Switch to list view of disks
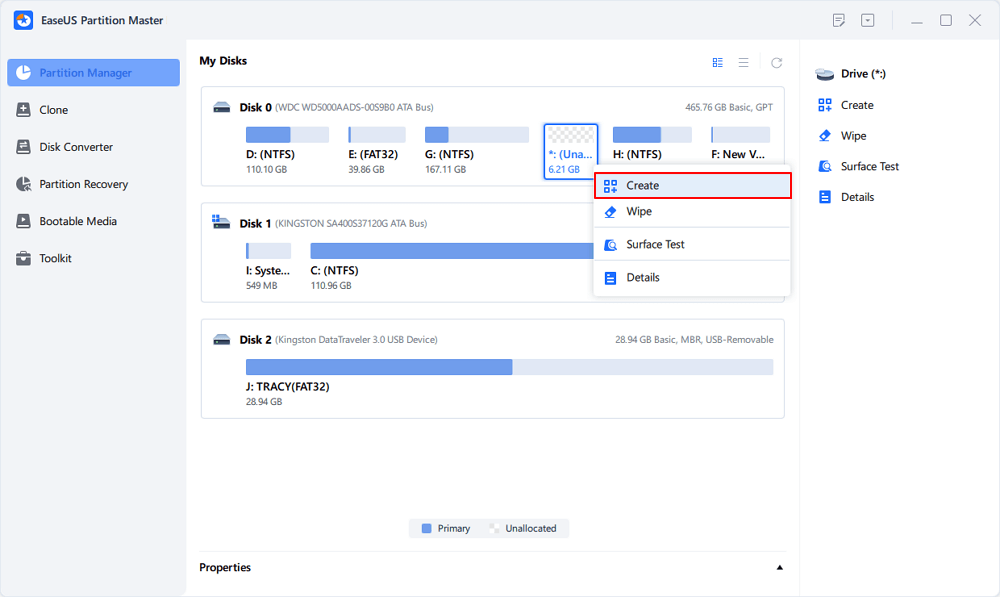This screenshot has width=1000, height=597. 743,62
